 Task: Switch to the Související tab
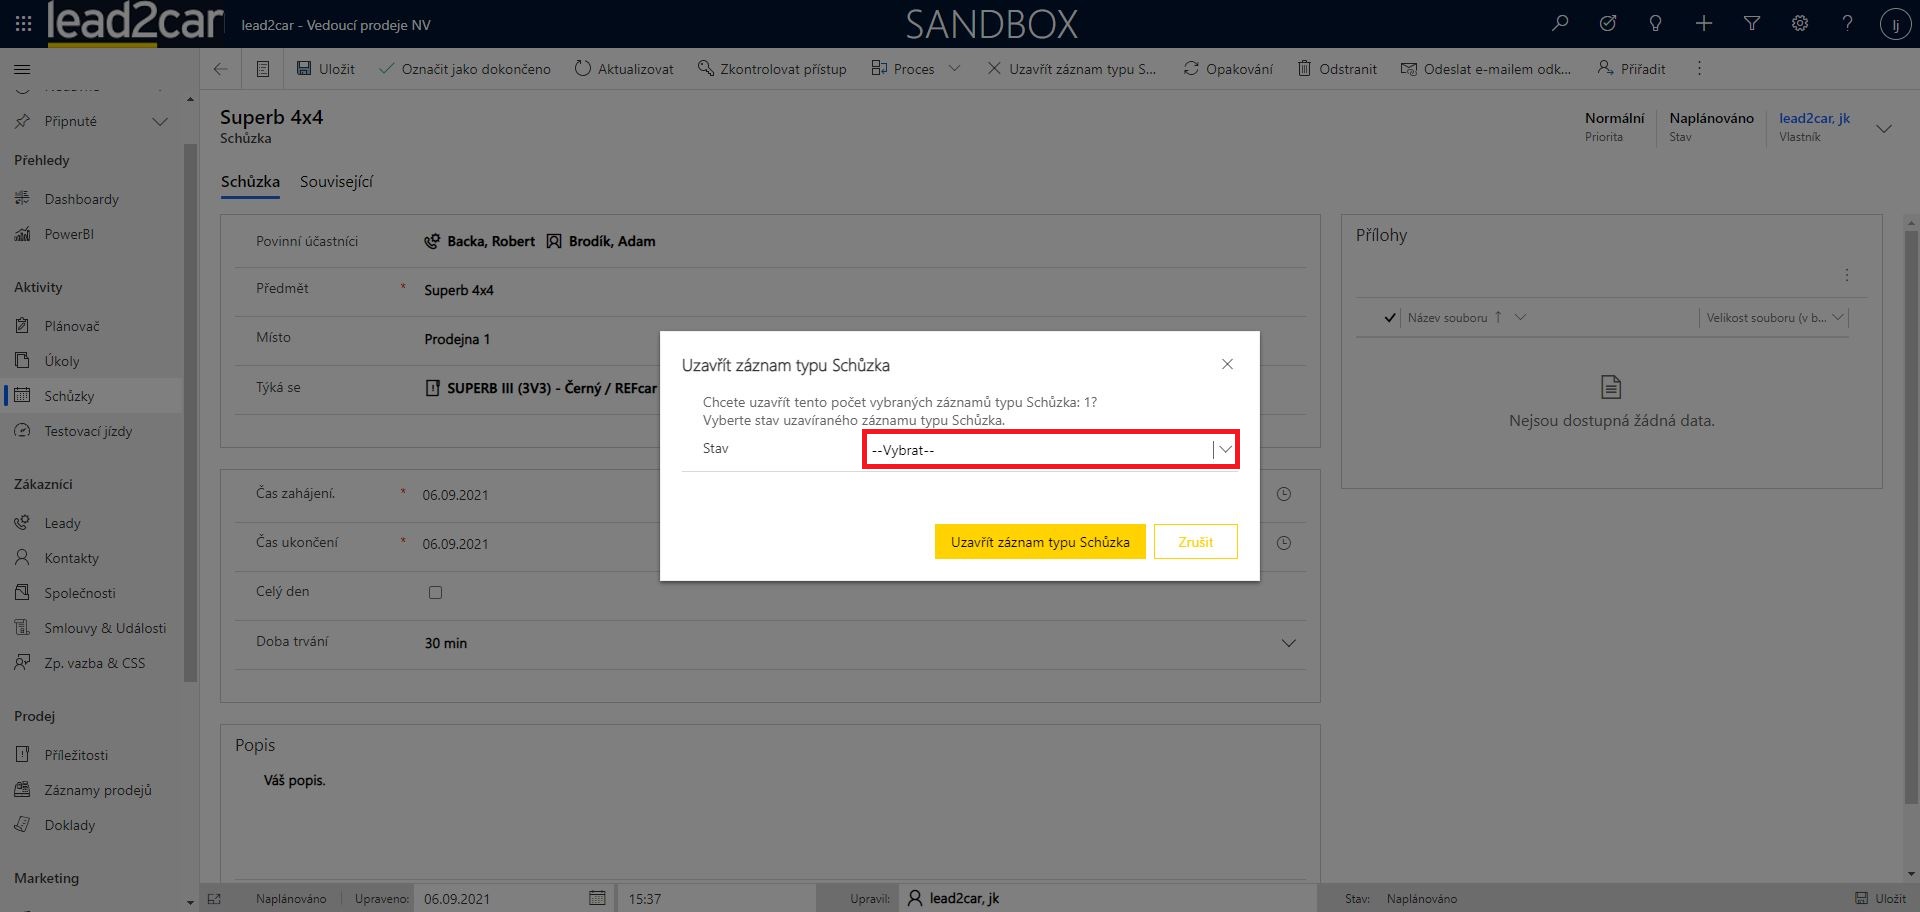tap(336, 182)
